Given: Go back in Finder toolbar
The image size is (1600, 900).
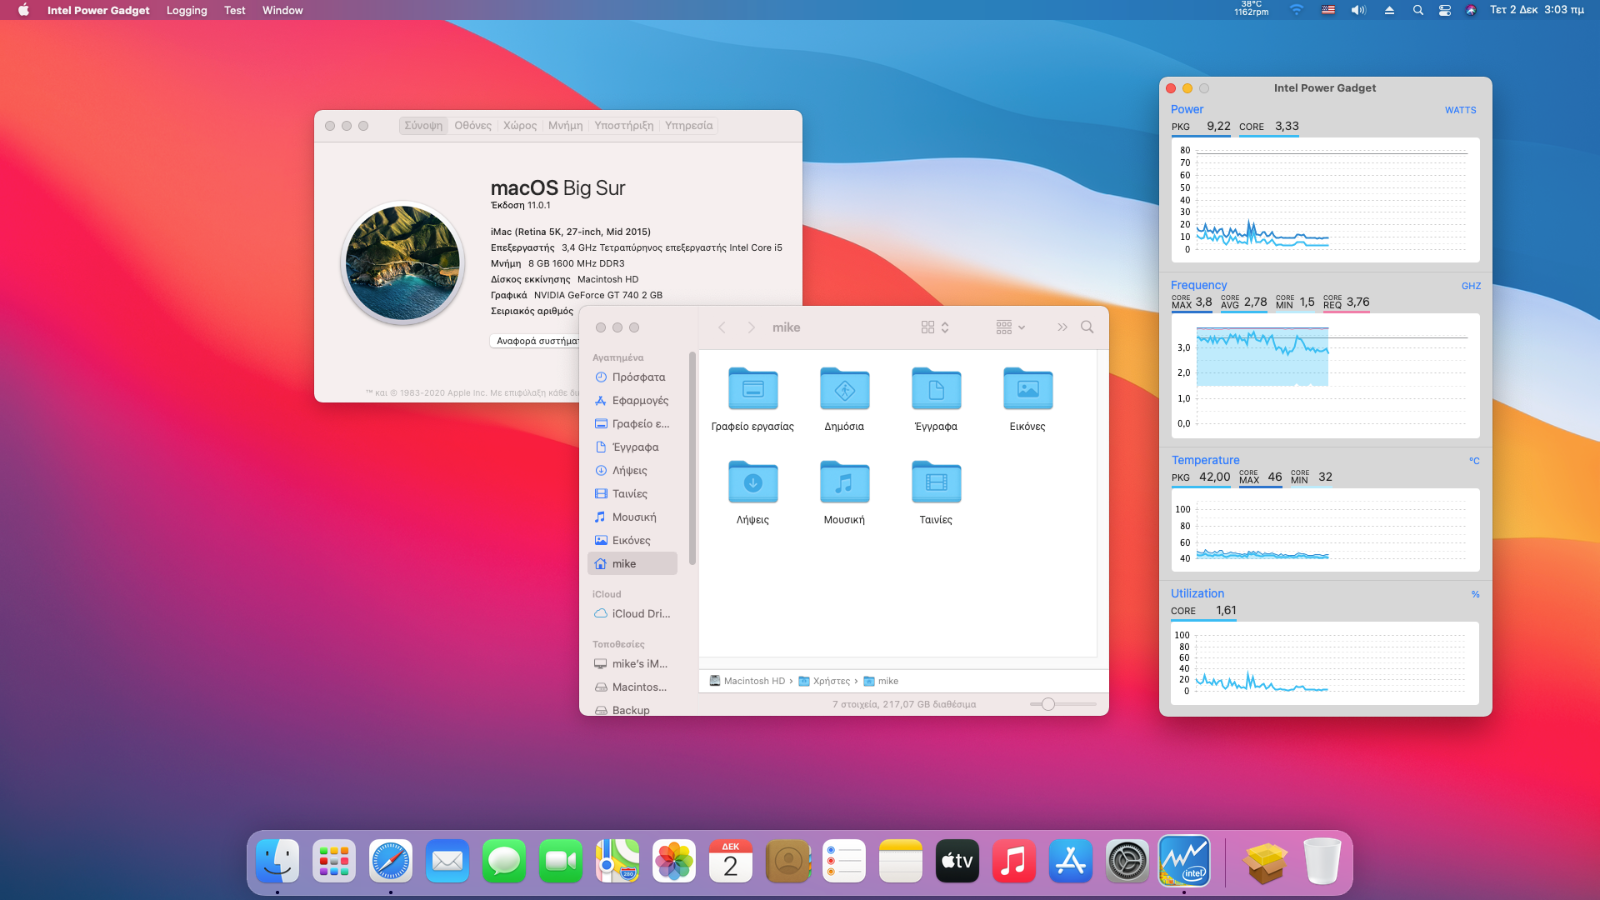Looking at the screenshot, I should tap(722, 327).
